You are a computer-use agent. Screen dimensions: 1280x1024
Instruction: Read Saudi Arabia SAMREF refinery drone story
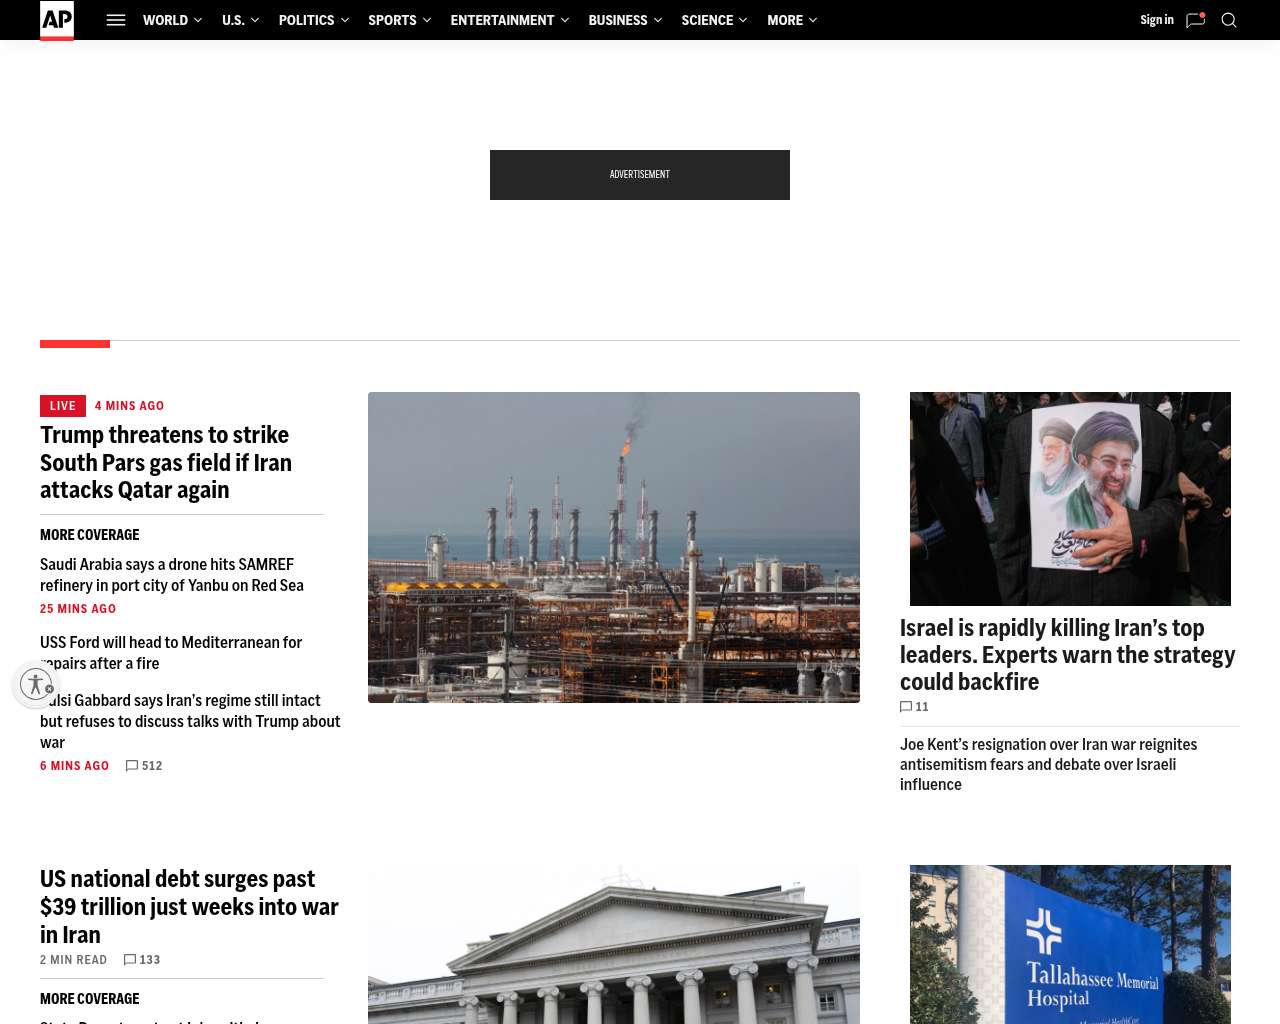coord(172,575)
